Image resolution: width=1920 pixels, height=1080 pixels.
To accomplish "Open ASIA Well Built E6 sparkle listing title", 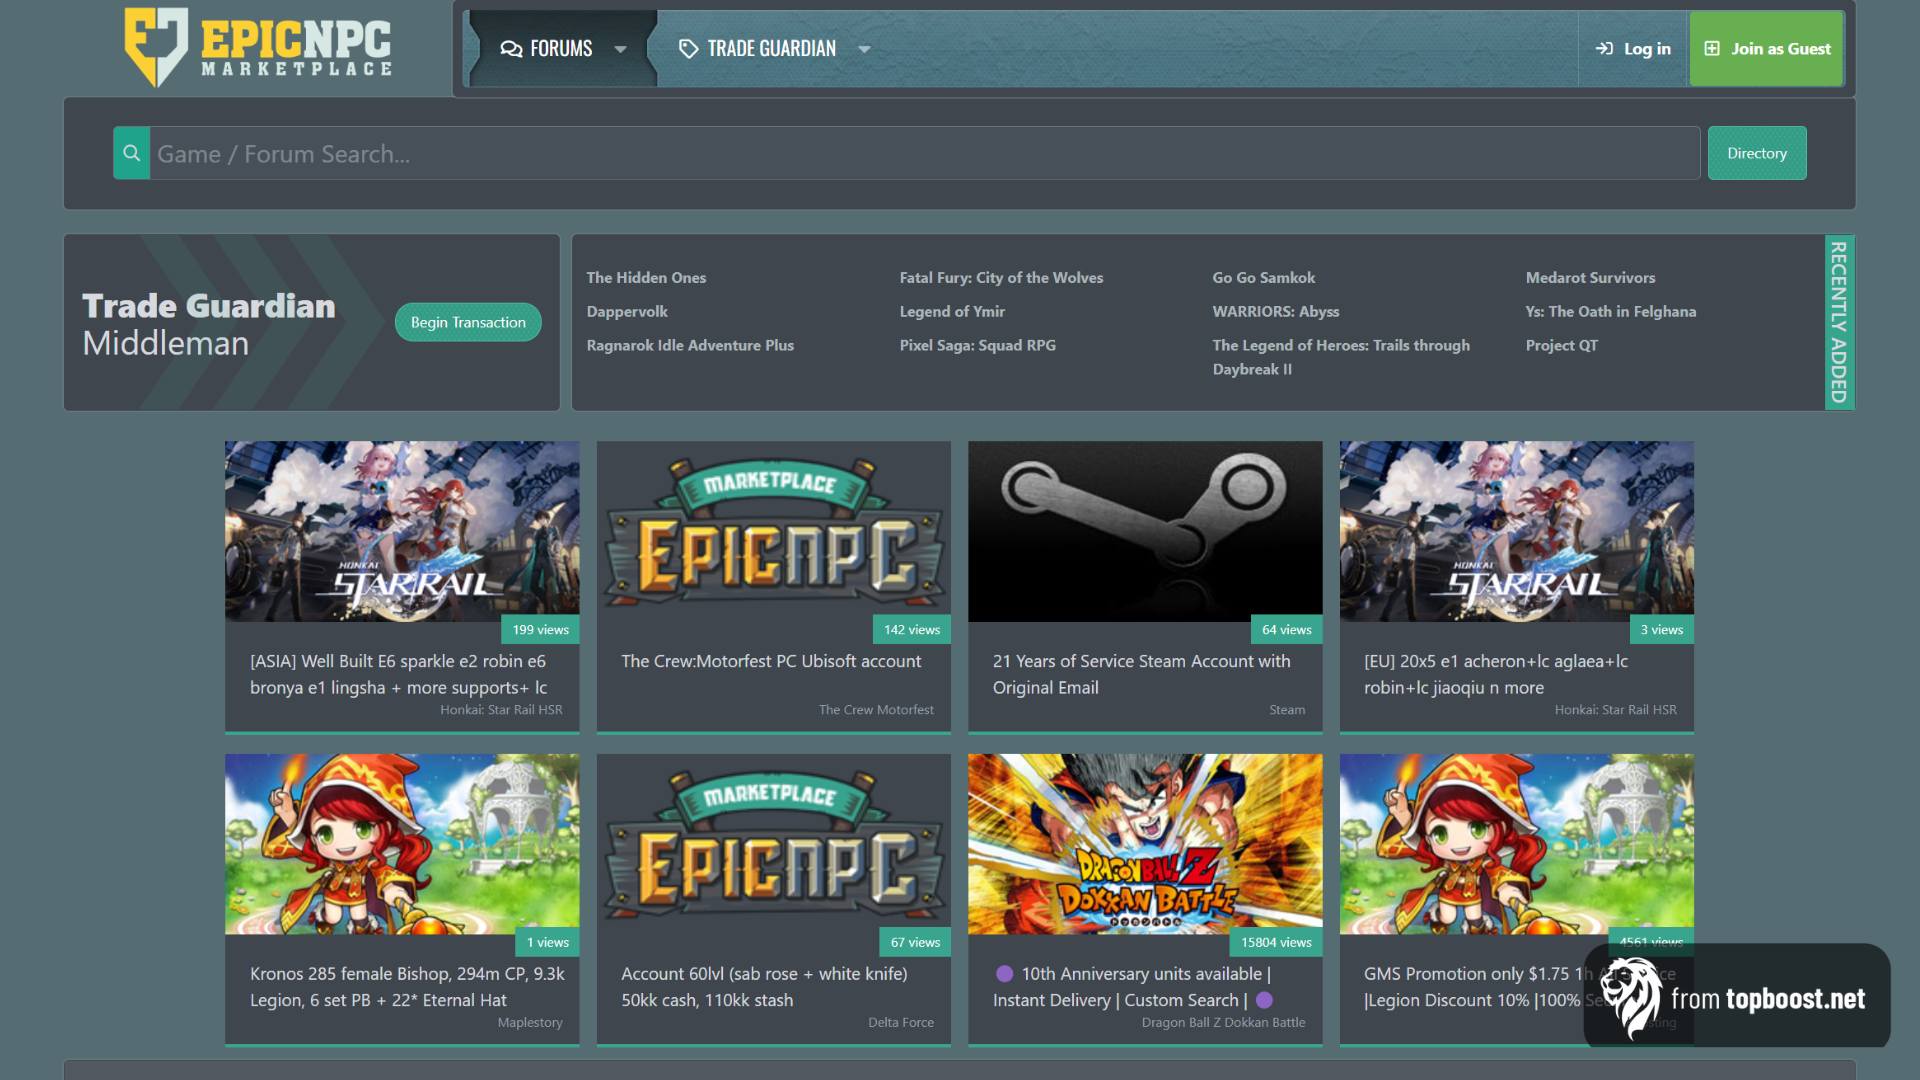I will tap(398, 674).
